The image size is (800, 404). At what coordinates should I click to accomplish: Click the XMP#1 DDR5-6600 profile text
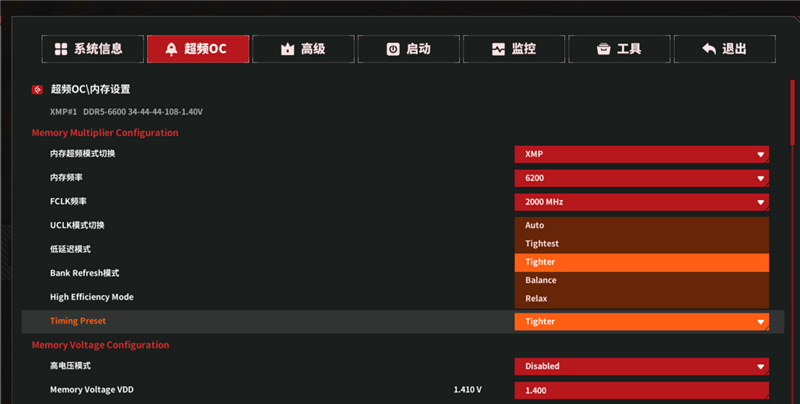126,112
